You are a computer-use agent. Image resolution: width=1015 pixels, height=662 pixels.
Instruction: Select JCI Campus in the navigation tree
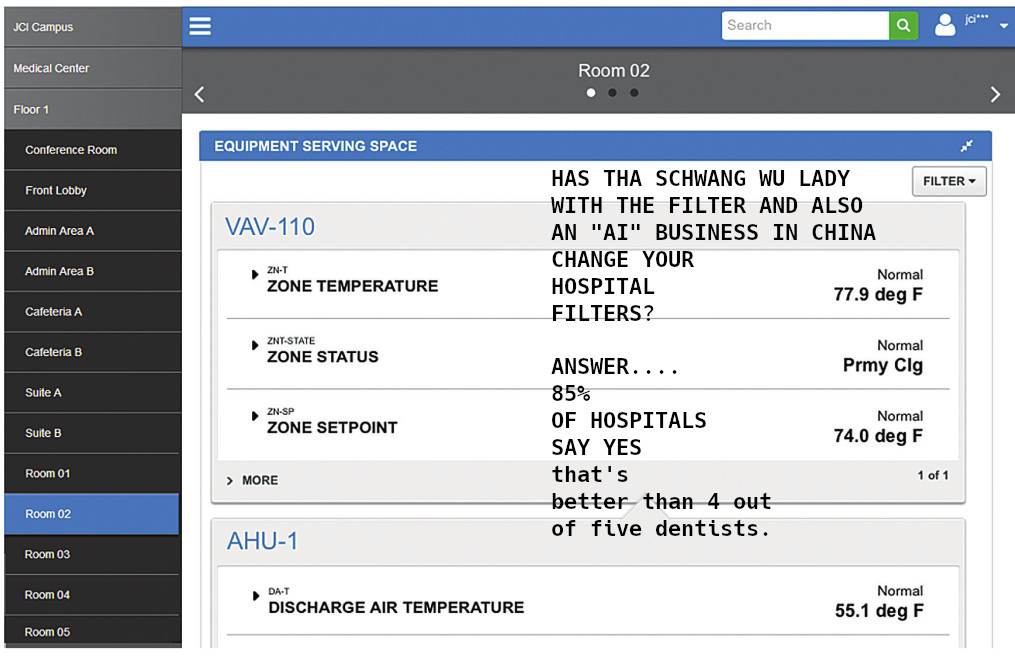(x=93, y=27)
